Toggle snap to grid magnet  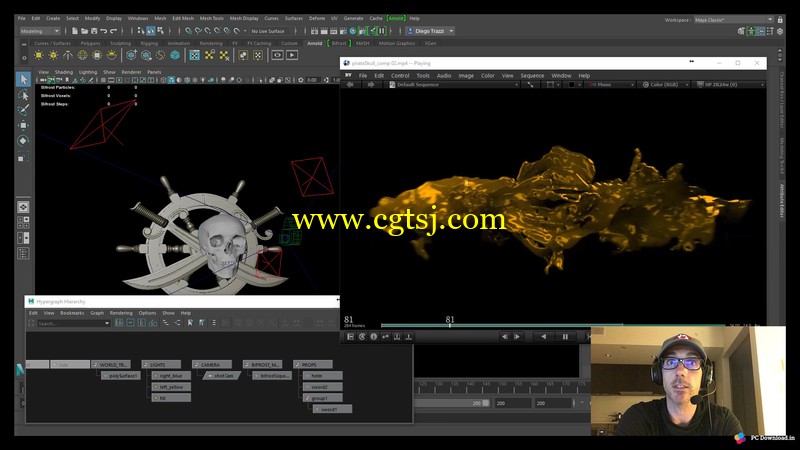point(188,31)
